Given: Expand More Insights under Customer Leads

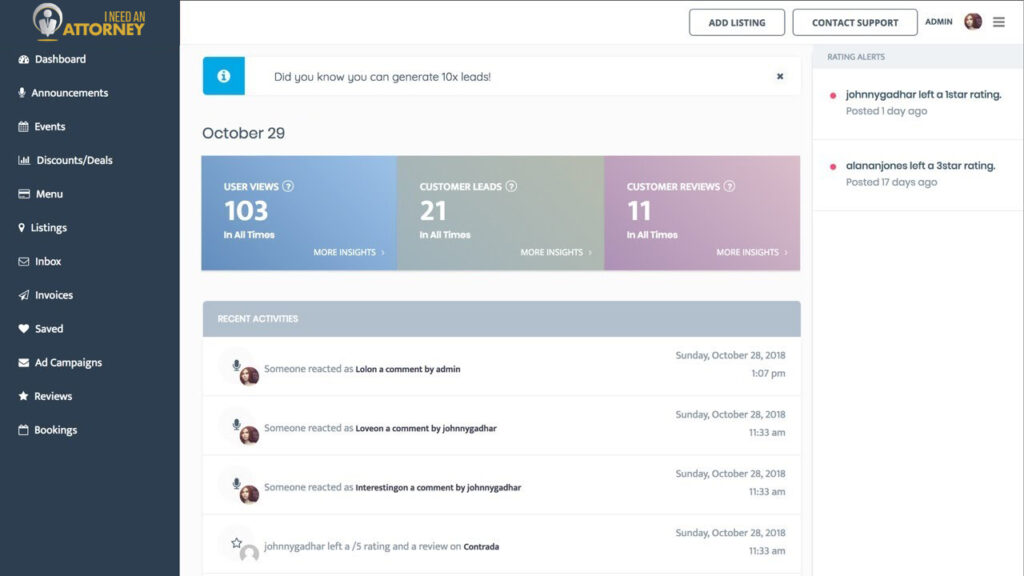Looking at the screenshot, I should (556, 253).
